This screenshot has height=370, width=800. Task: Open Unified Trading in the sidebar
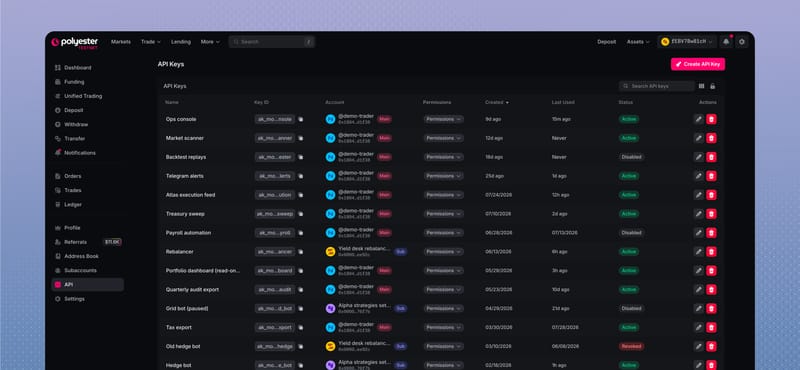[x=88, y=96]
